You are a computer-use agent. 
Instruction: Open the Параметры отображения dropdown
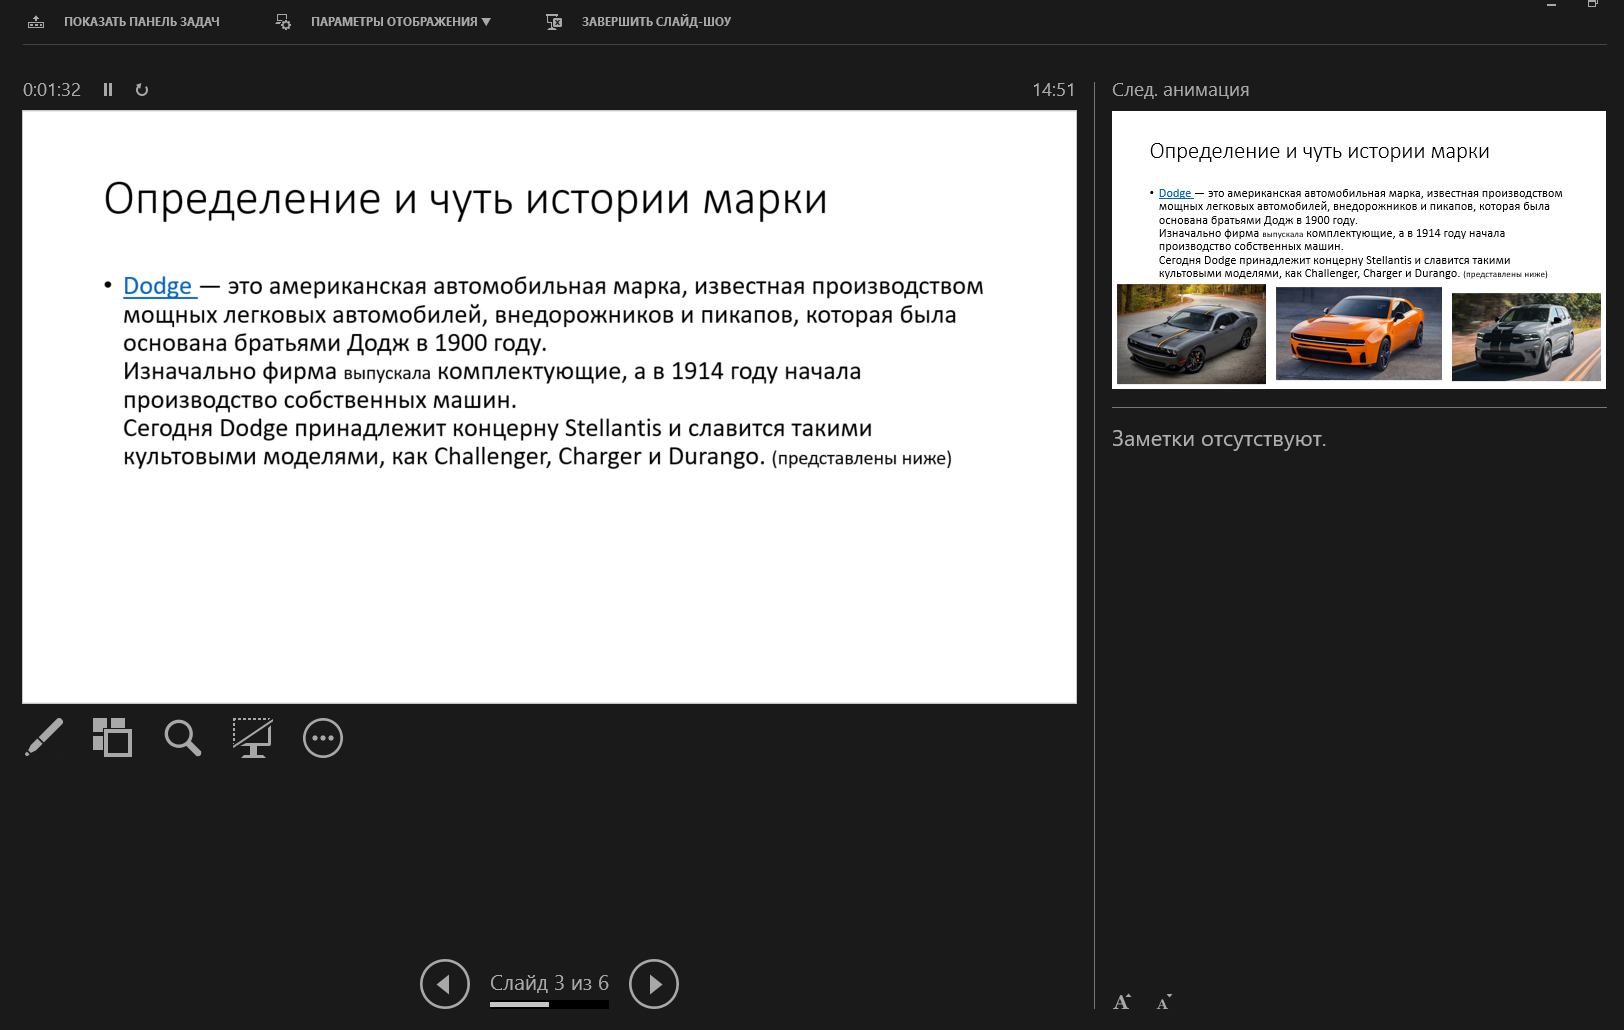coord(399,20)
